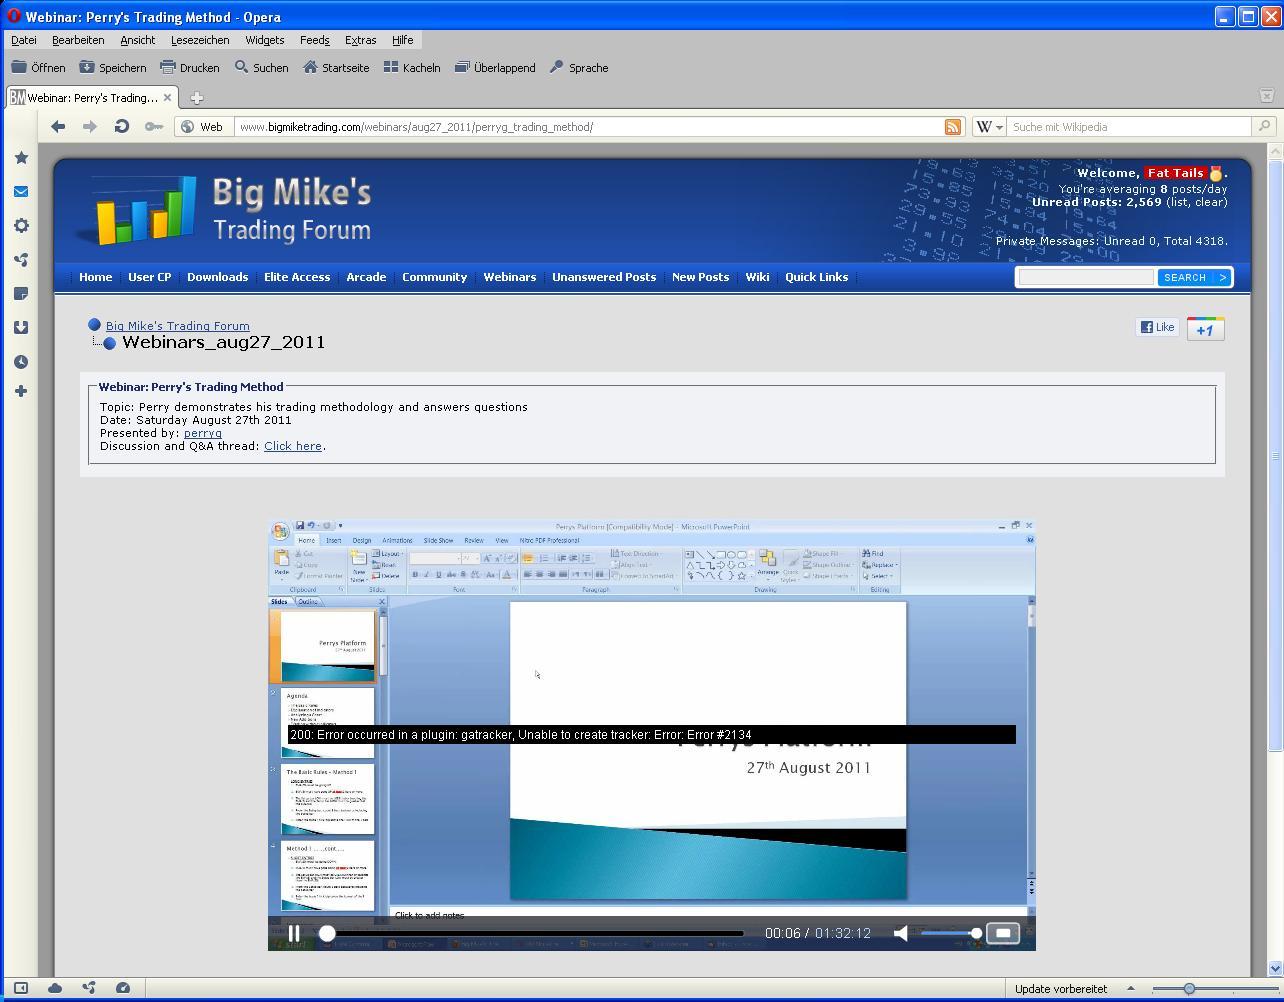
Task: Open the Datei menu
Action: pos(24,40)
